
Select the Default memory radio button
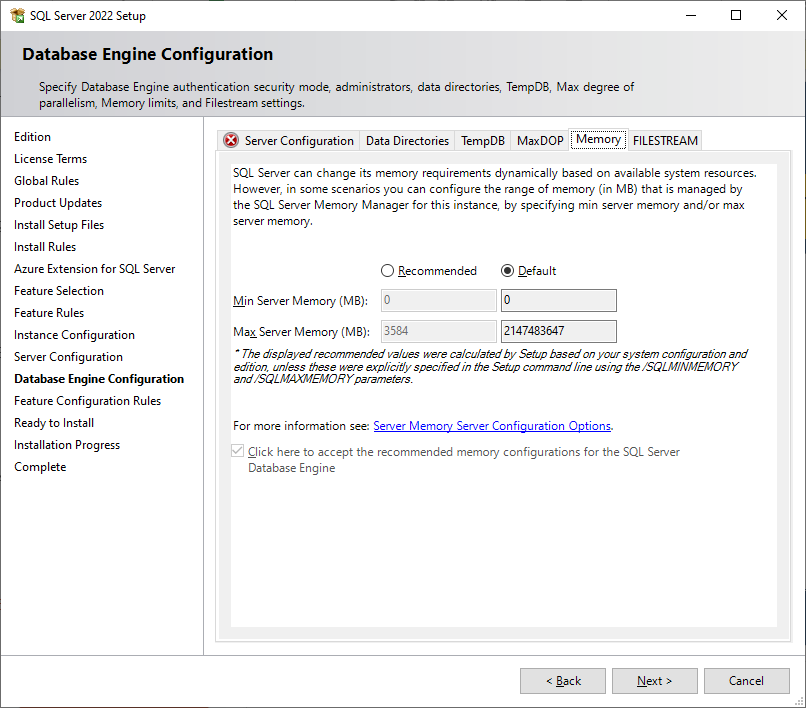(x=508, y=271)
